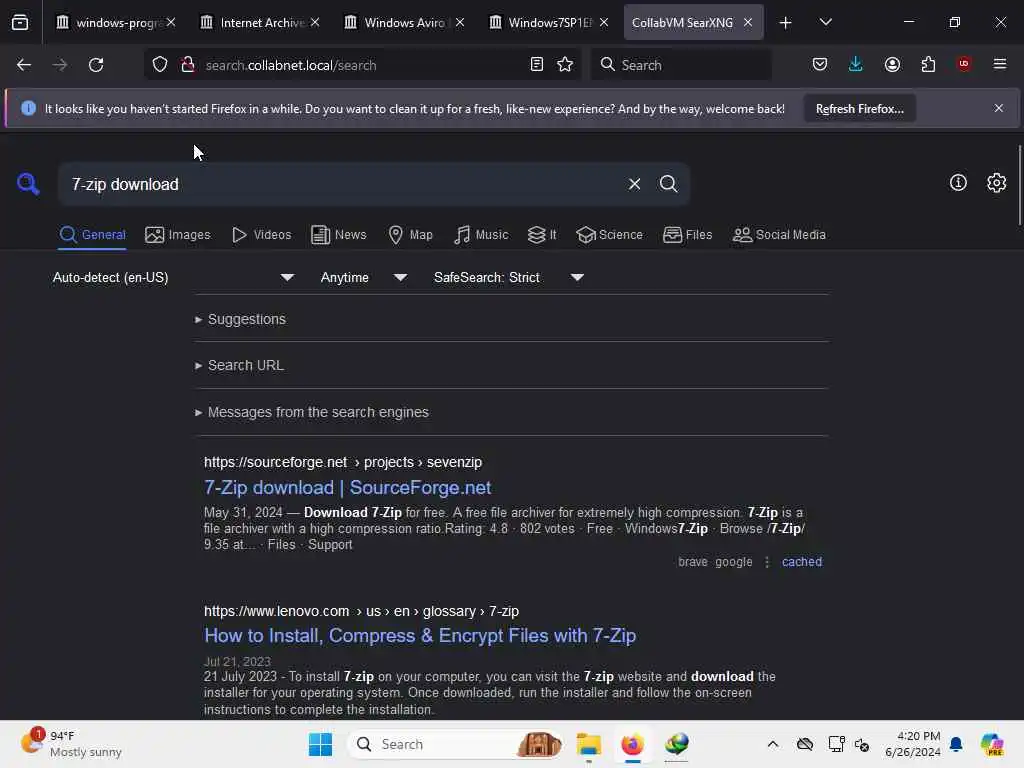Expand the Search URL section
This screenshot has width=1024, height=768.
(239, 365)
